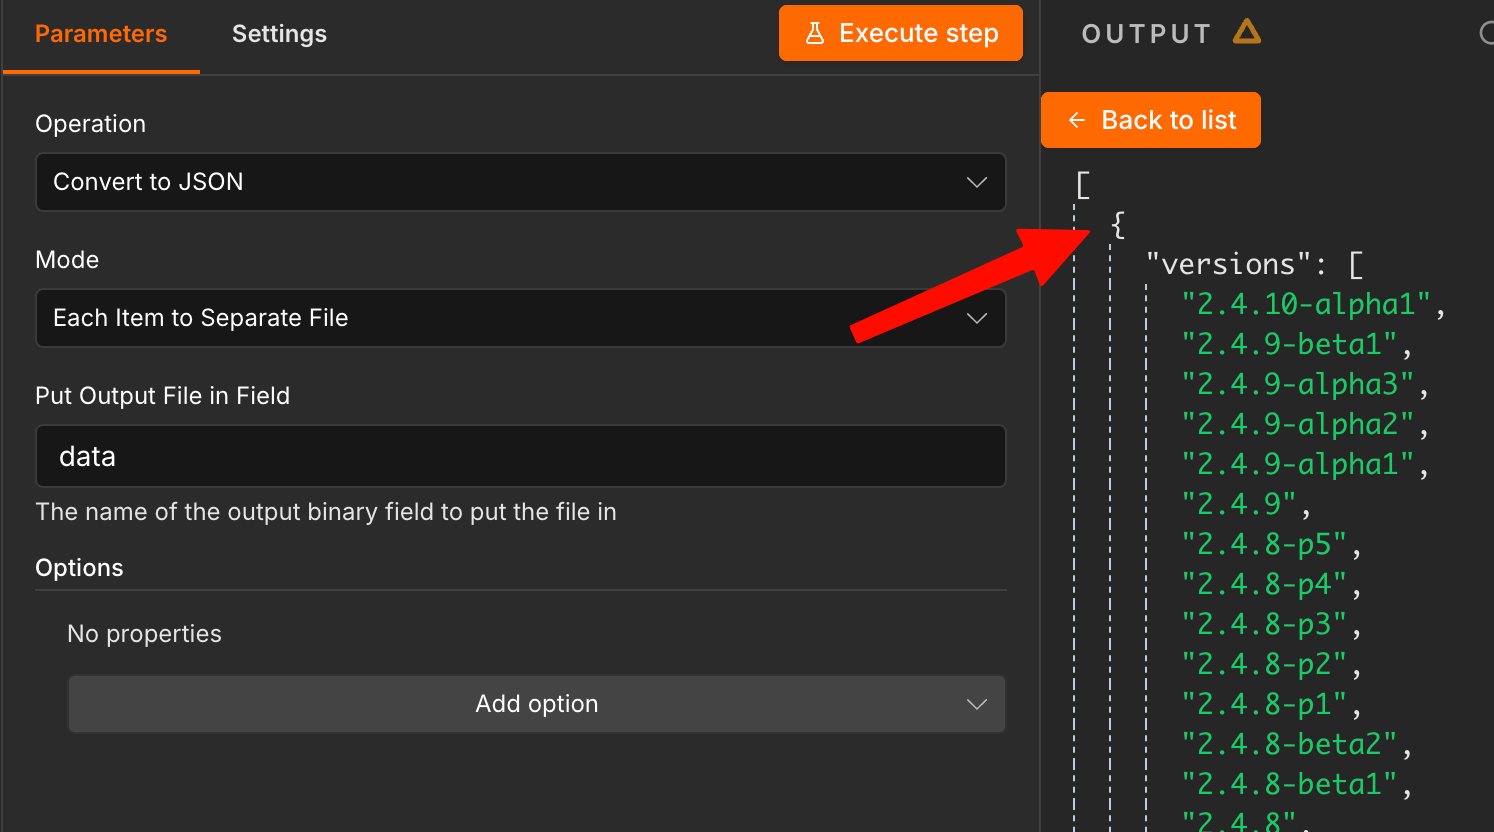The width and height of the screenshot is (1494, 832).
Task: Select the "2.4.9-alpha2" value
Action: click(1298, 424)
